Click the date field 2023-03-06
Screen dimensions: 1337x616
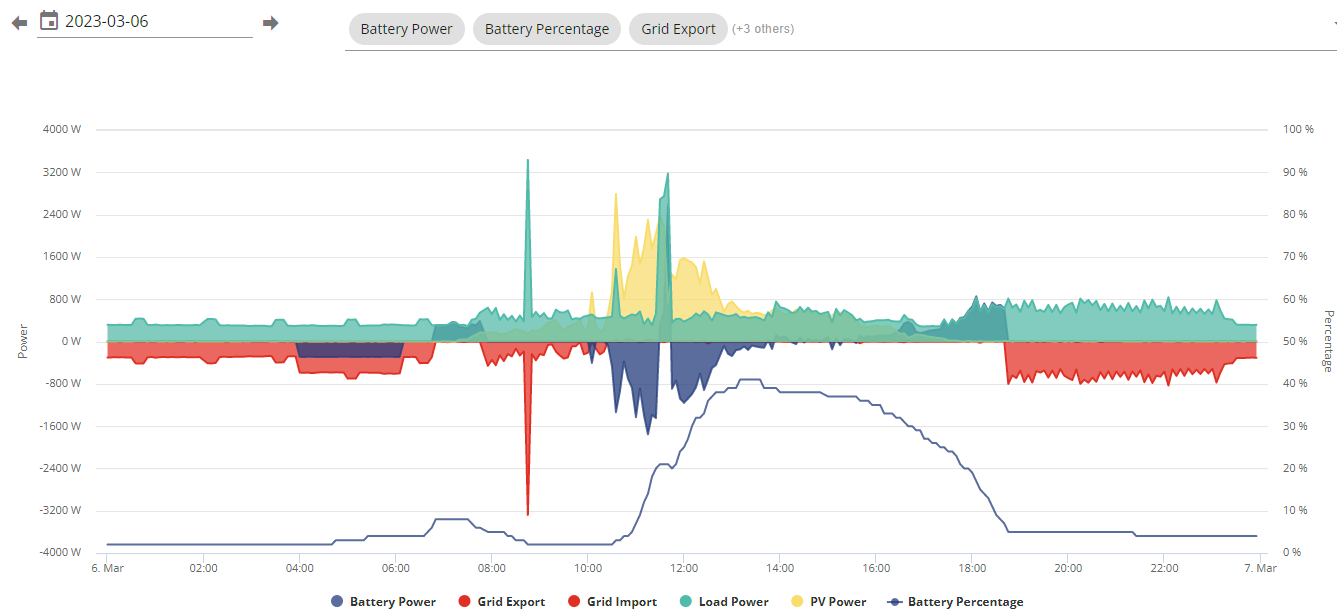[145, 21]
